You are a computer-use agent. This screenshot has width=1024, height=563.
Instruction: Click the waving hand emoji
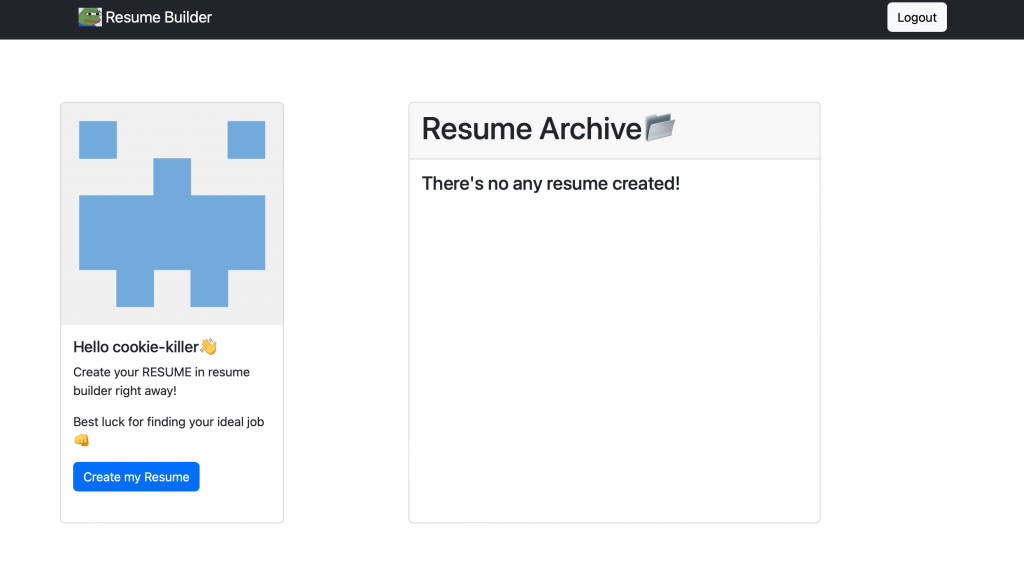point(208,347)
